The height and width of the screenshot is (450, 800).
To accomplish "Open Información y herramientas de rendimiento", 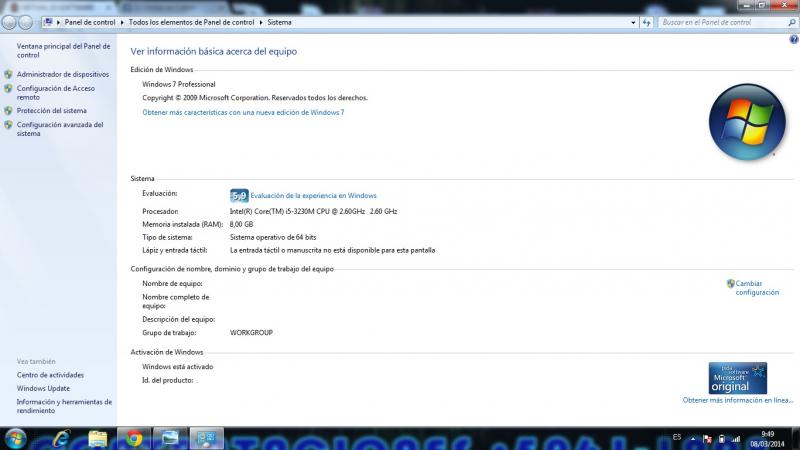I will 64,406.
